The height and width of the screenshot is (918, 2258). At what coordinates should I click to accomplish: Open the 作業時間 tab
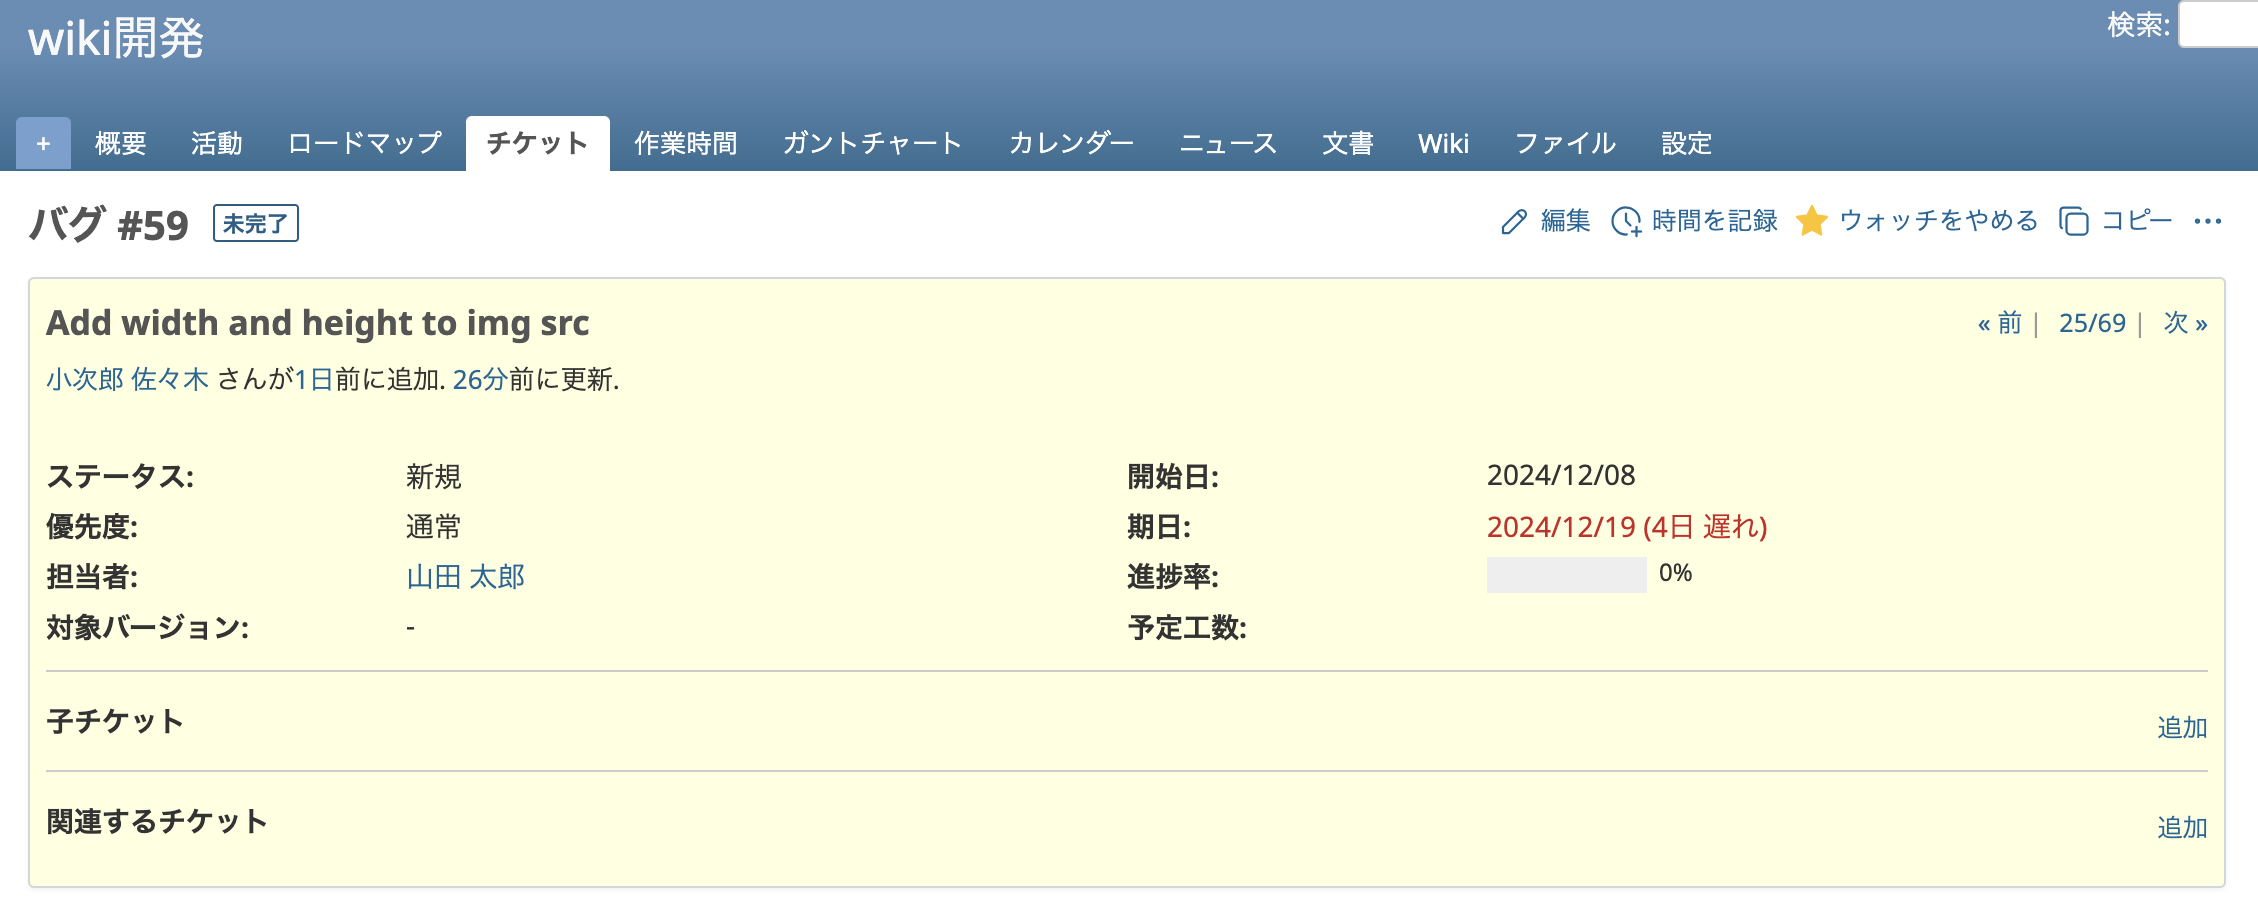(686, 144)
